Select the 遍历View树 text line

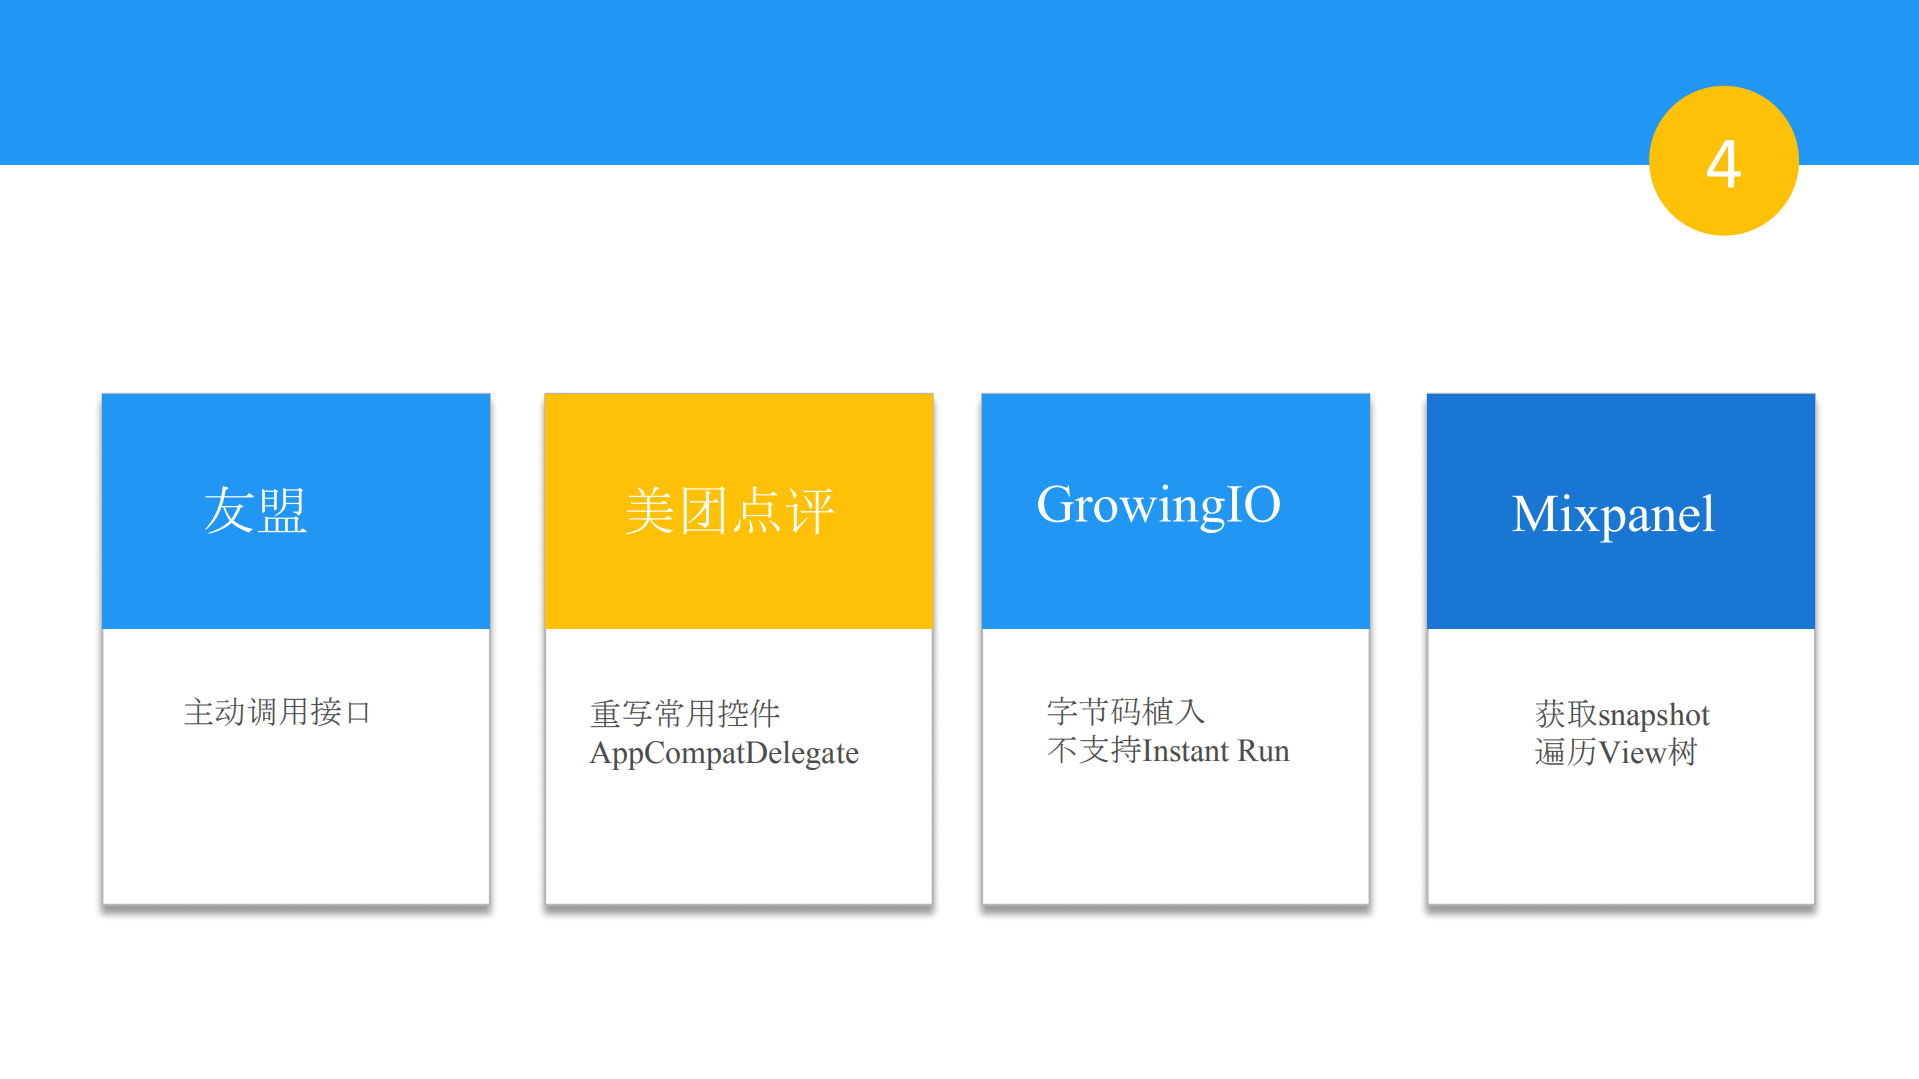1613,754
